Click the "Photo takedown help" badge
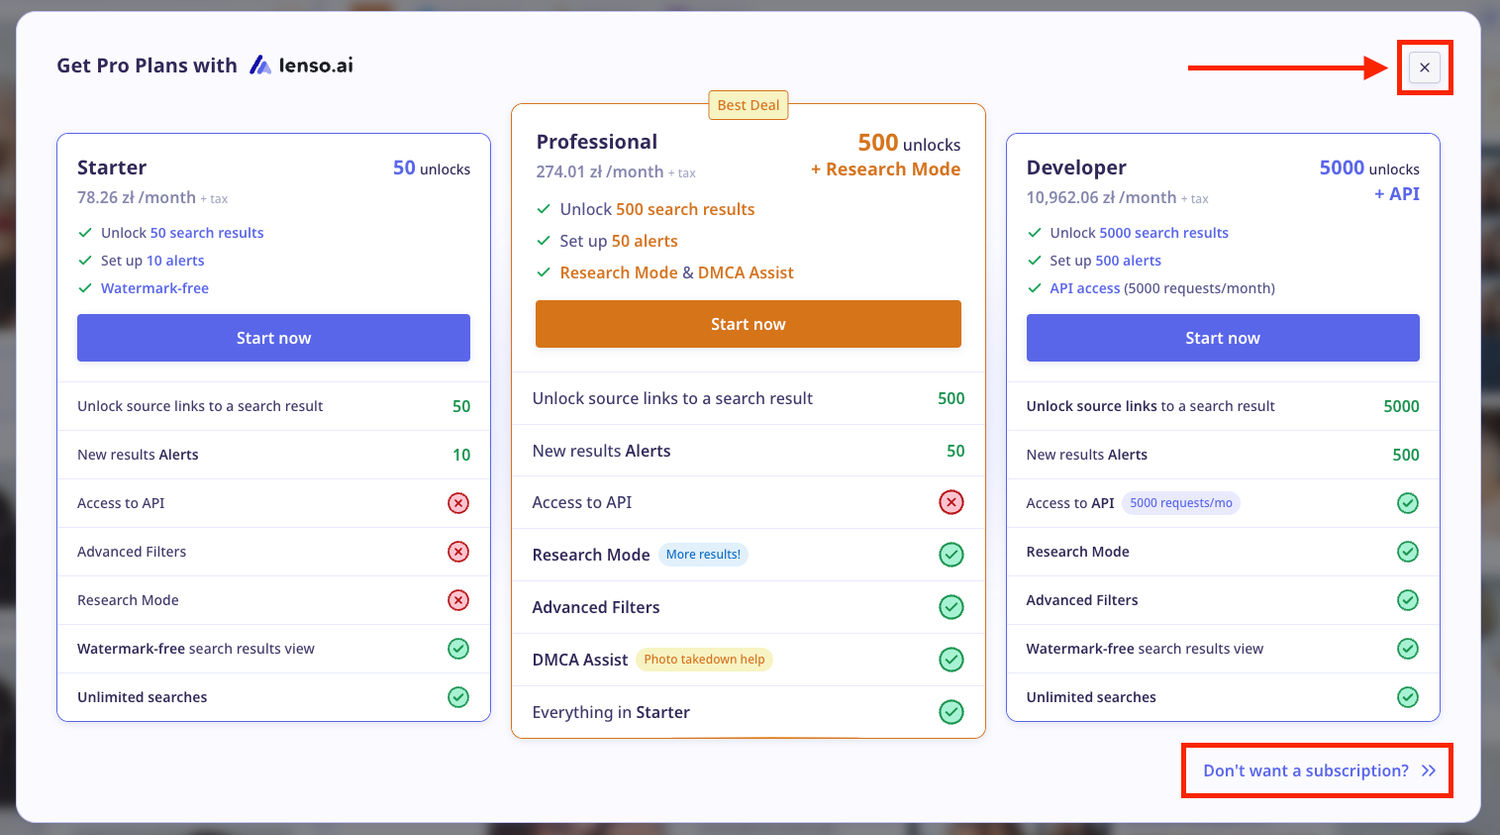The width and height of the screenshot is (1500, 835). pyautogui.click(x=704, y=660)
